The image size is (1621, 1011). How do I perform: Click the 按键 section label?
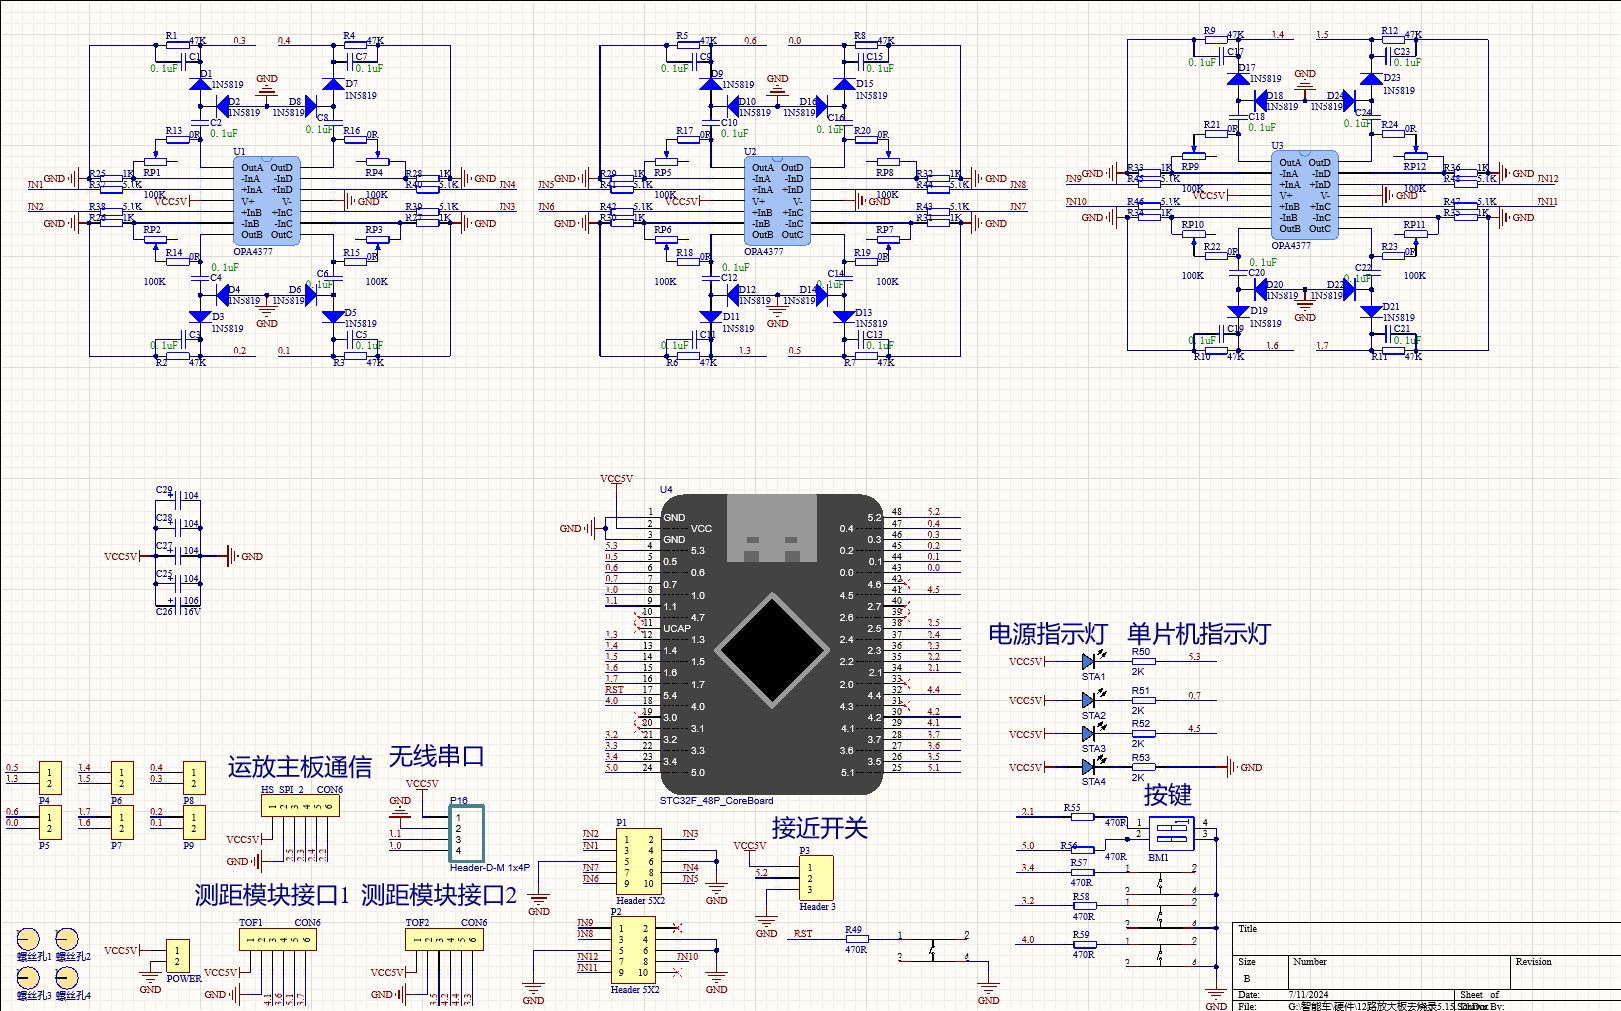1167,795
